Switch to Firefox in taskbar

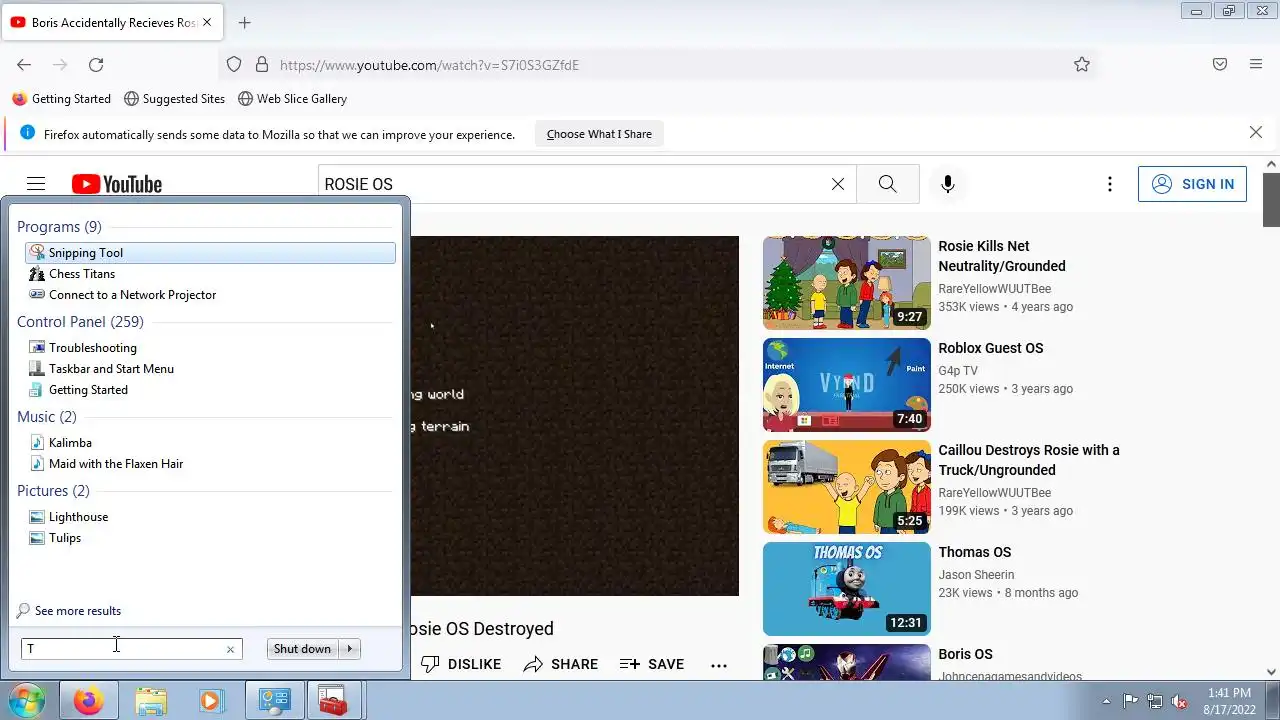click(x=88, y=701)
